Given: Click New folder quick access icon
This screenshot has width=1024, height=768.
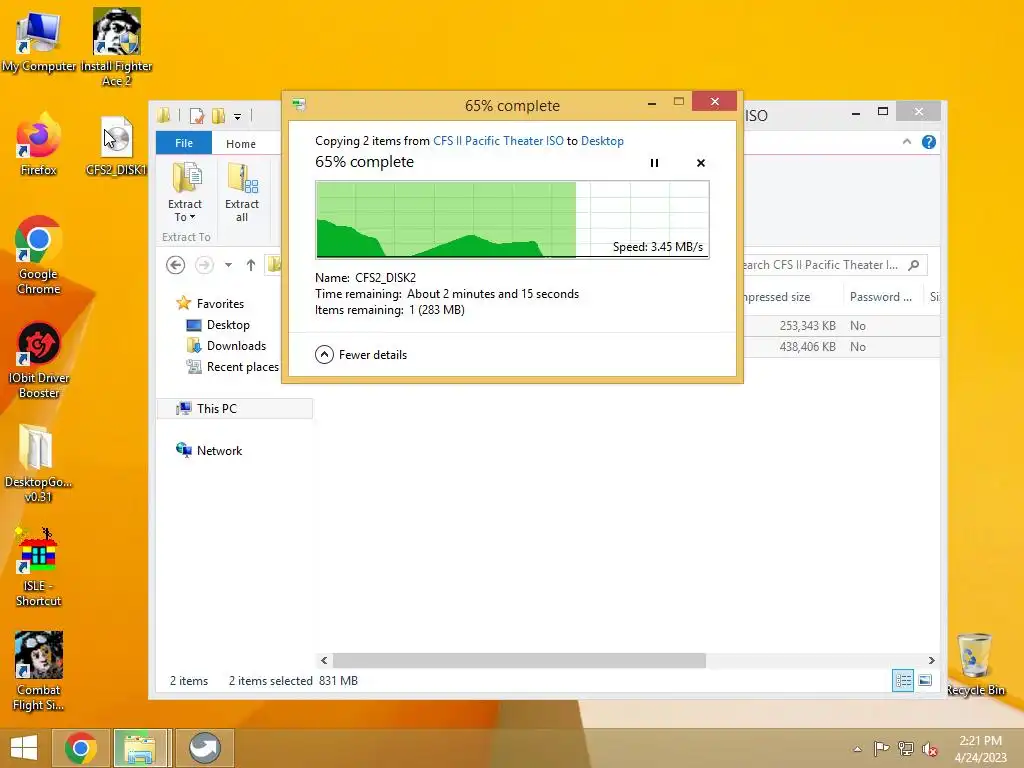Looking at the screenshot, I should 218,116.
